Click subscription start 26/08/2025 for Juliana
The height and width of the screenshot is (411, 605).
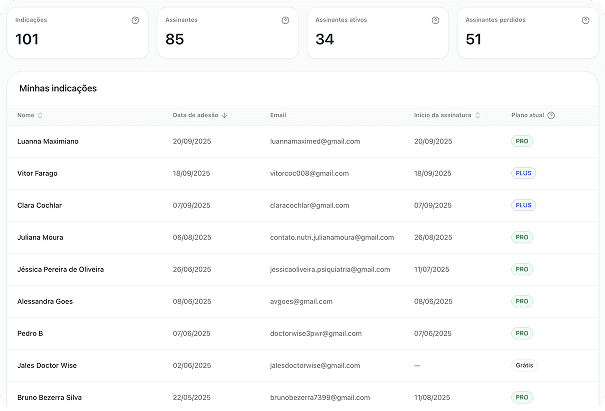[433, 238]
